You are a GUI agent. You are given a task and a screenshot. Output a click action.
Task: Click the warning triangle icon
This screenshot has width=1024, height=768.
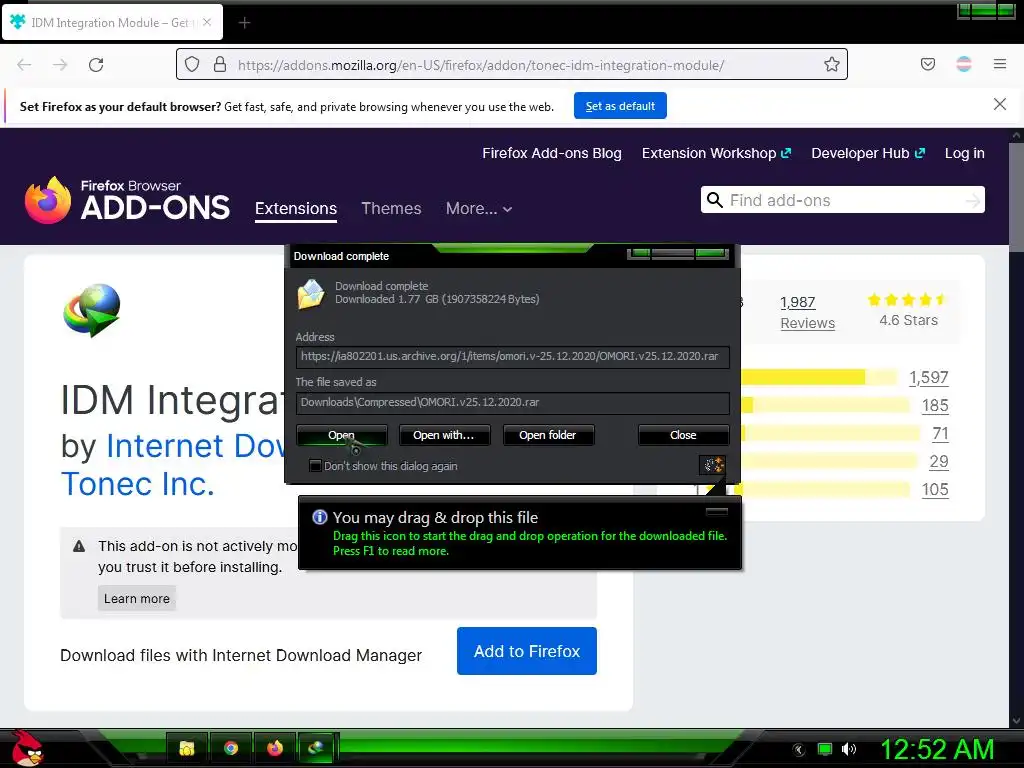point(79,546)
